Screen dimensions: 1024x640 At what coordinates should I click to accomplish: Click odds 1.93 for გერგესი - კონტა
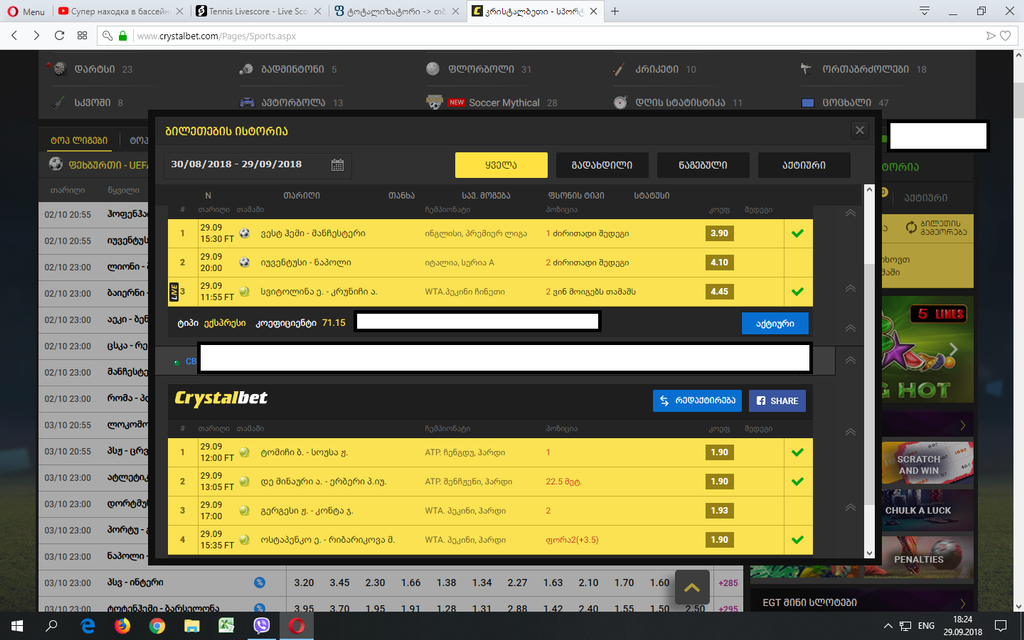click(719, 511)
